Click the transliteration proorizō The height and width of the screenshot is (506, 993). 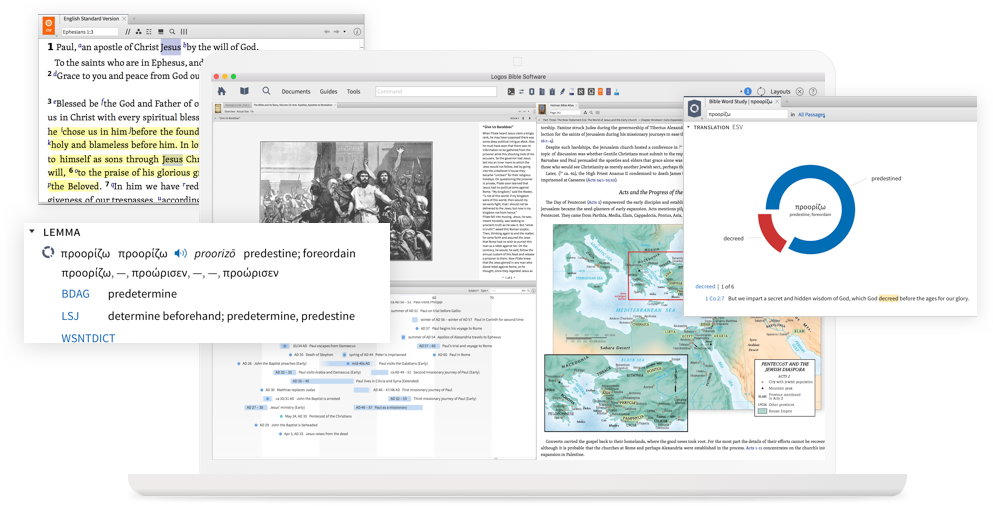click(x=215, y=253)
